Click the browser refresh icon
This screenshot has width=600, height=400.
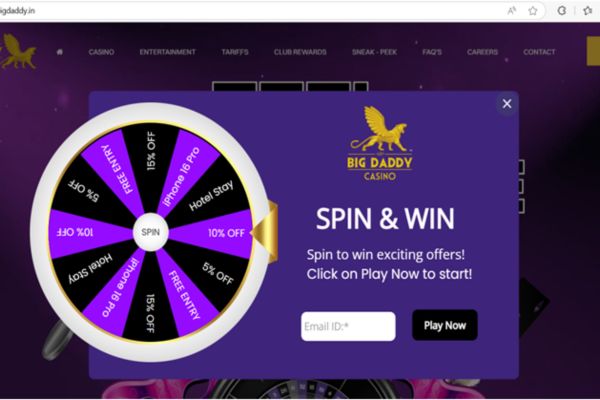tap(561, 10)
